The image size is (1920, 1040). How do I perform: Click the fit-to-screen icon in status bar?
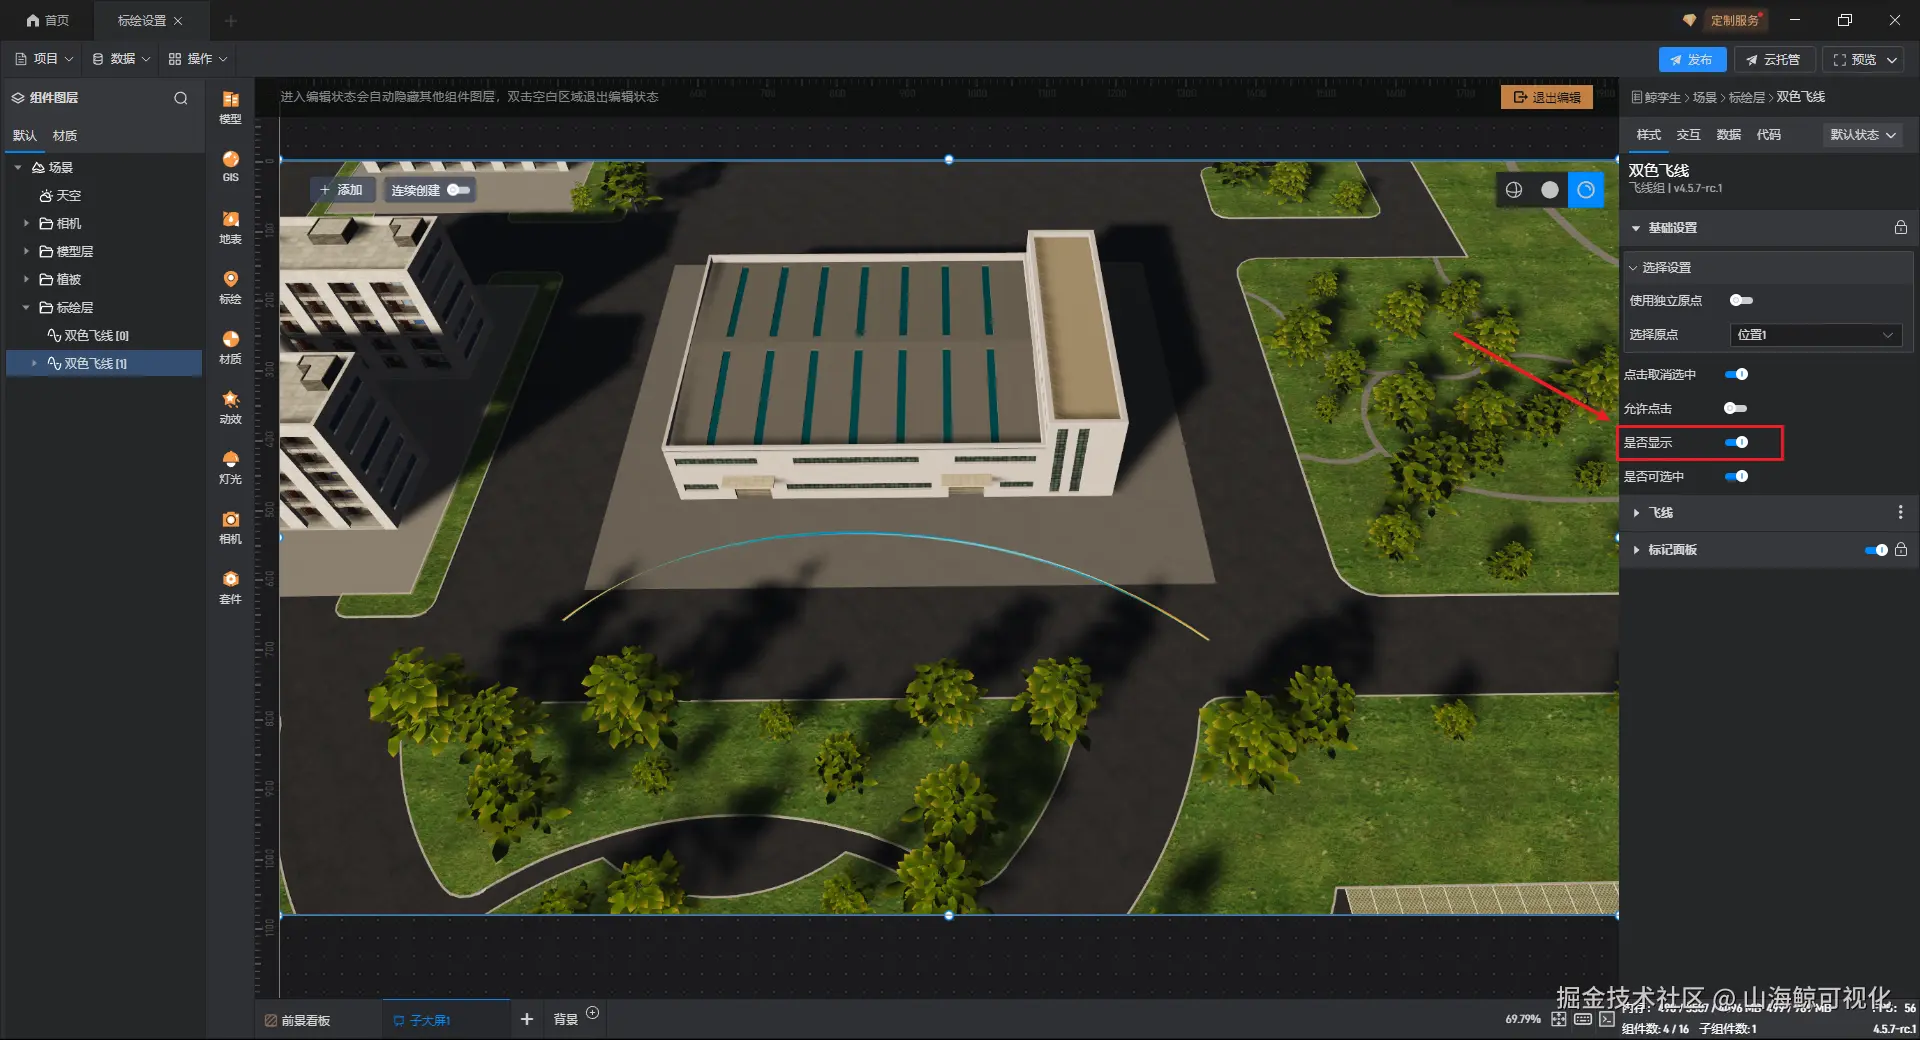tap(1559, 1019)
